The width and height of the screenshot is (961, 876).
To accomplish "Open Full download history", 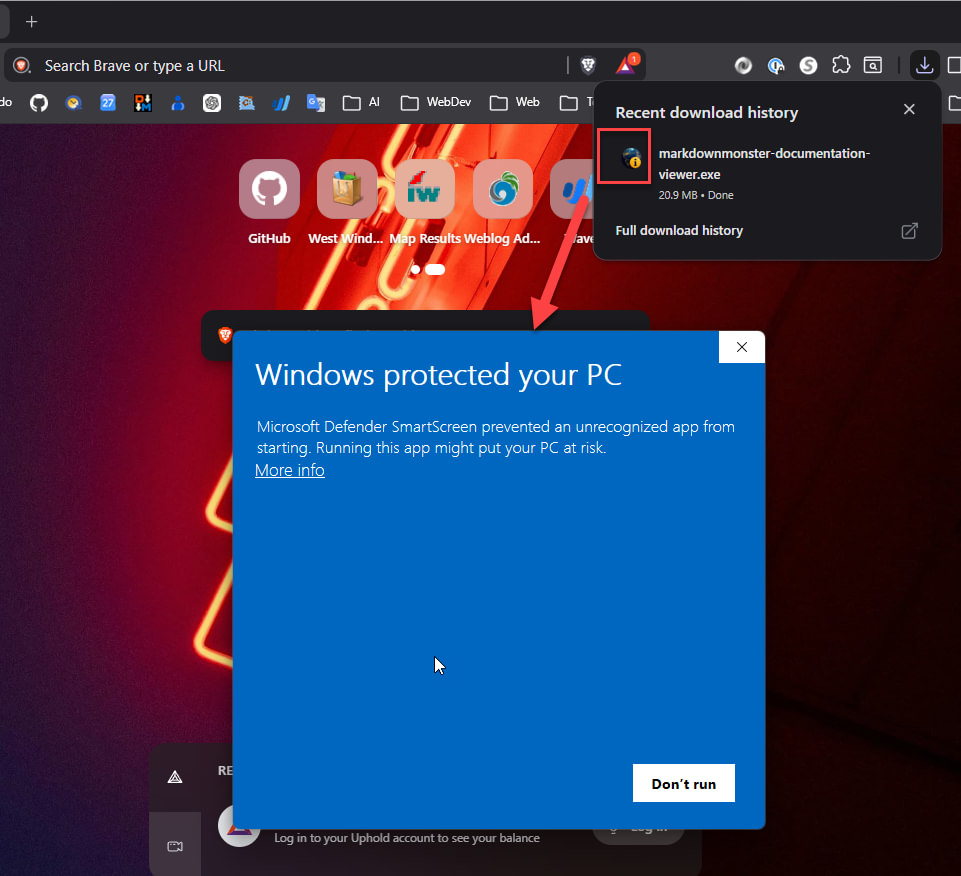I will tap(679, 230).
